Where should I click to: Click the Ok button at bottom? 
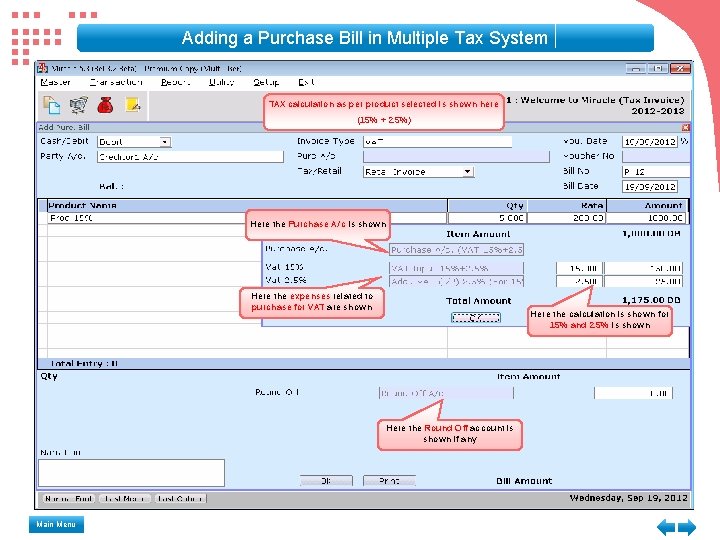pos(326,481)
